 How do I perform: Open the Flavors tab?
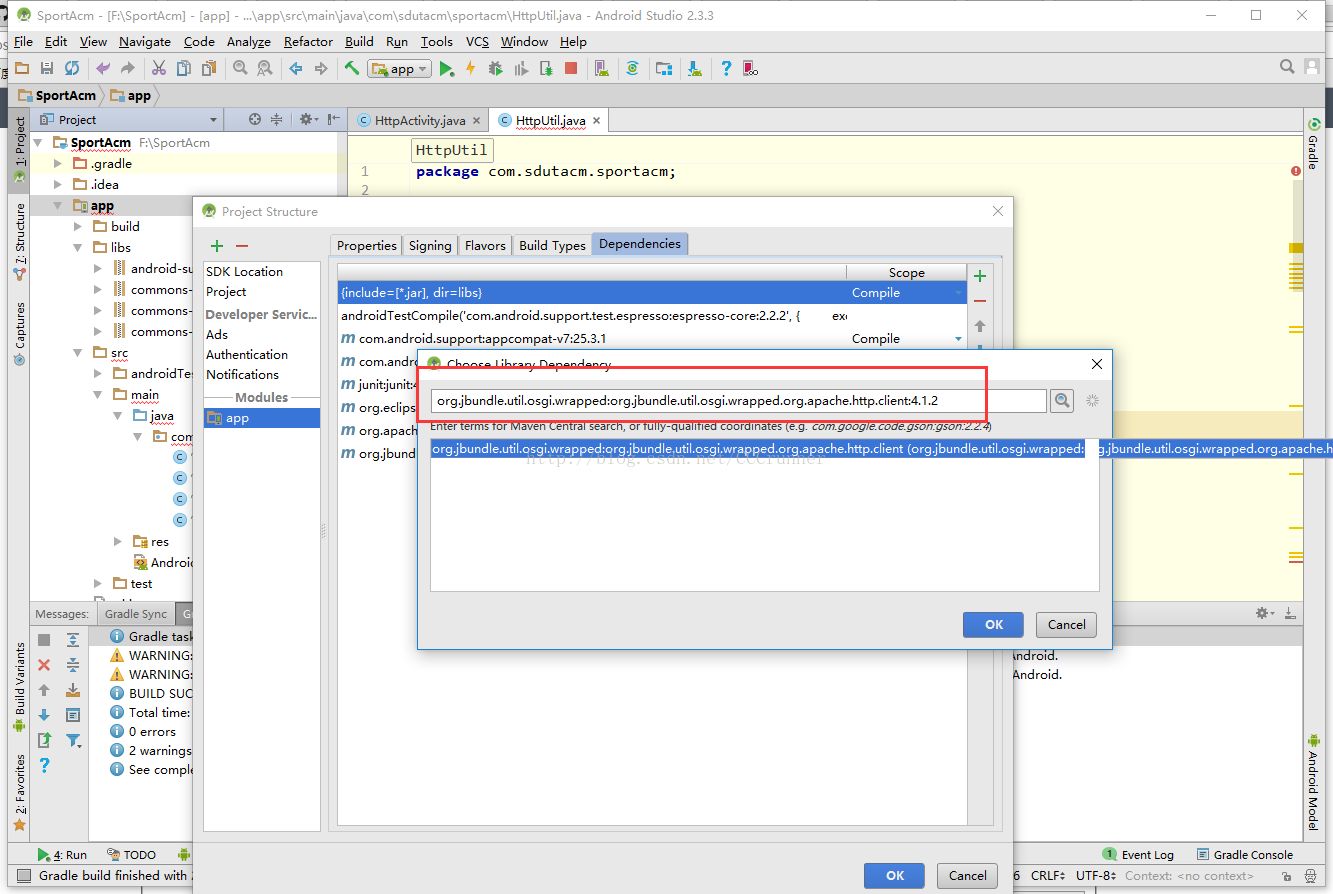pyautogui.click(x=485, y=245)
